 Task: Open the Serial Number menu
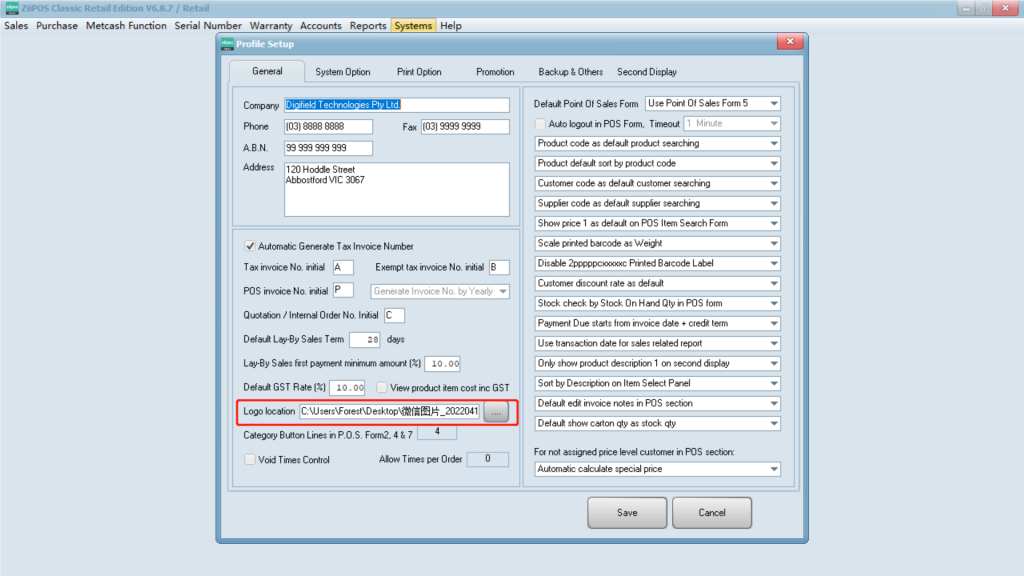tap(208, 25)
